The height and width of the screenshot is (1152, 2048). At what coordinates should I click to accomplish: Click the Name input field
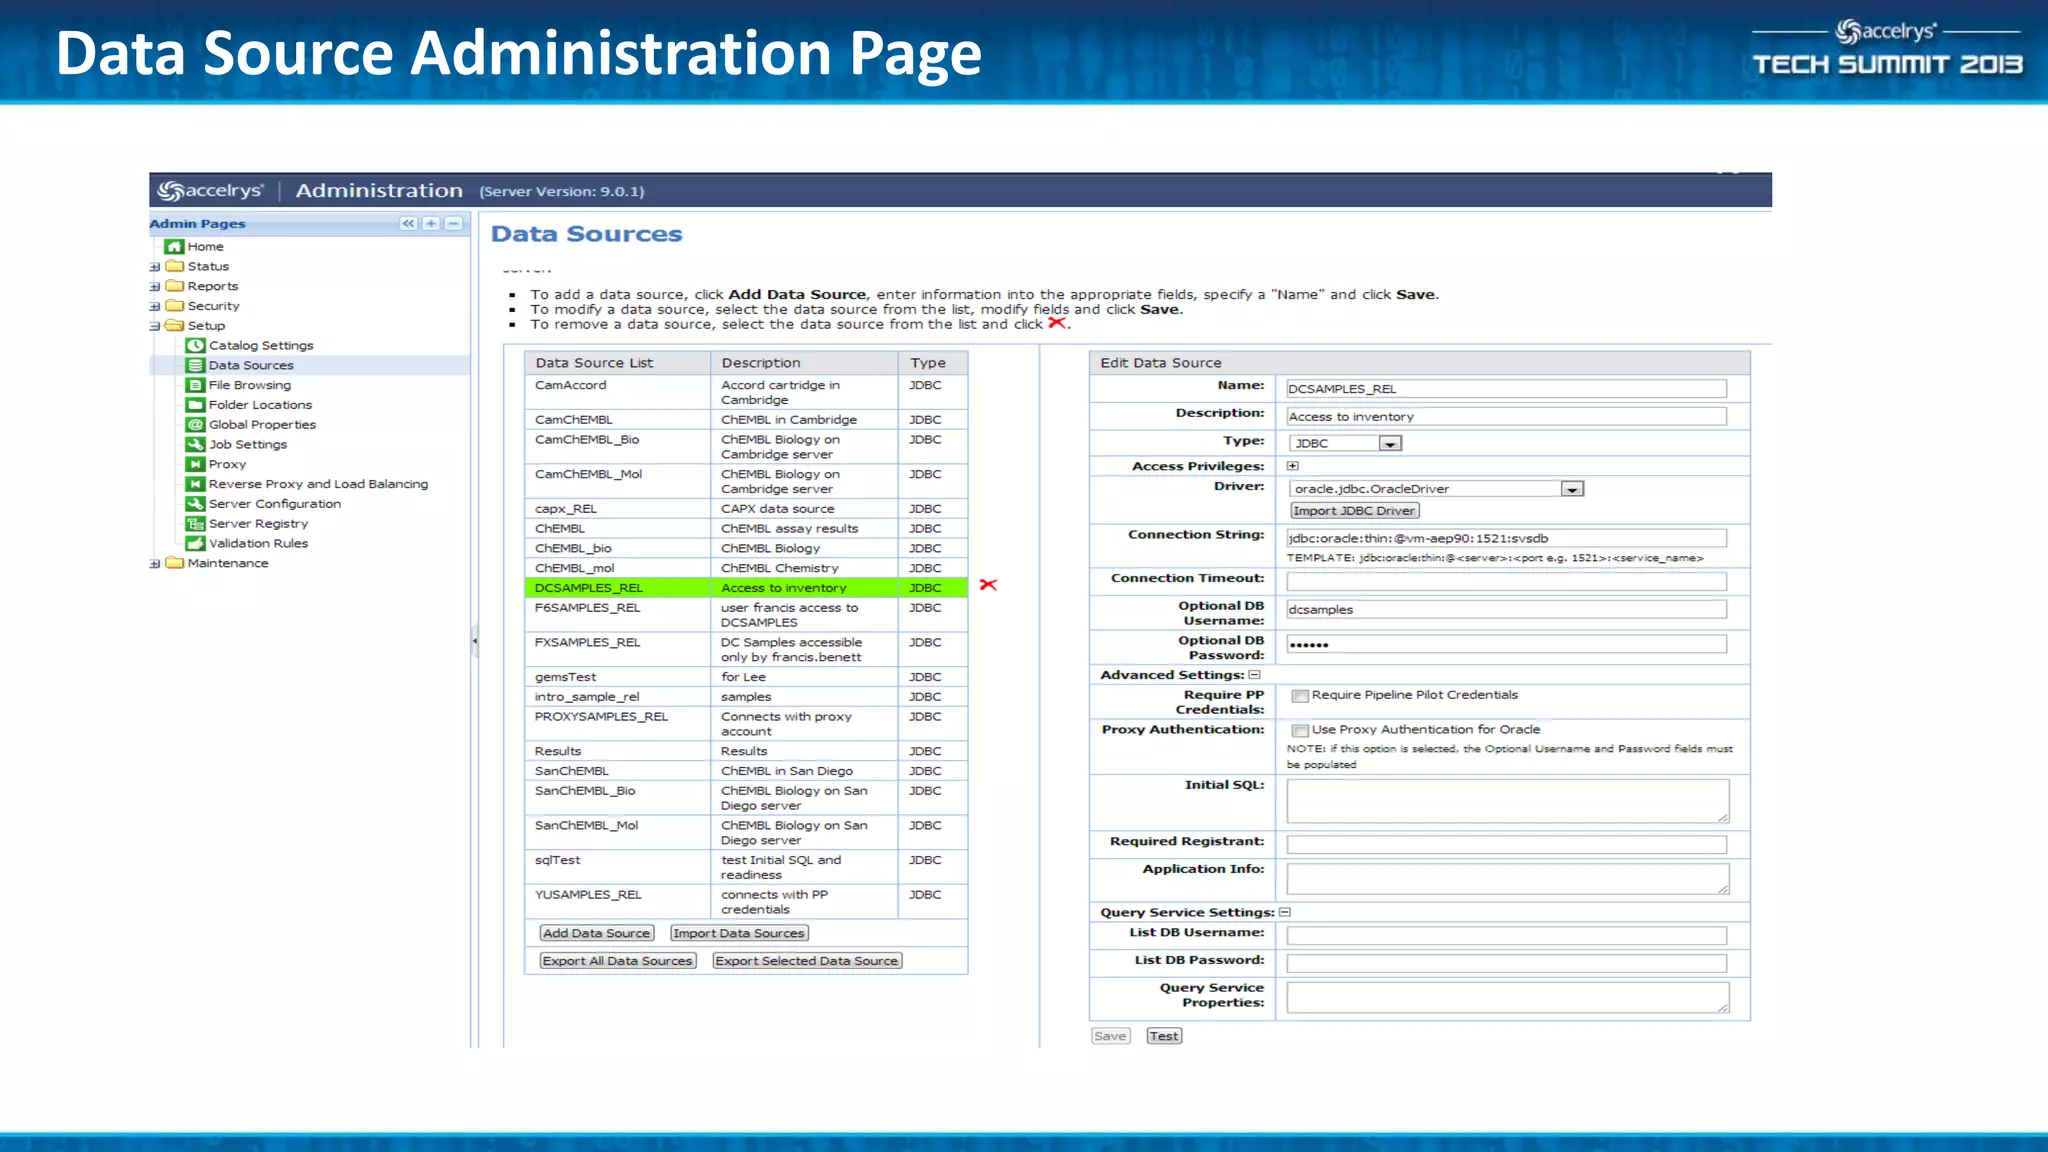click(x=1506, y=389)
